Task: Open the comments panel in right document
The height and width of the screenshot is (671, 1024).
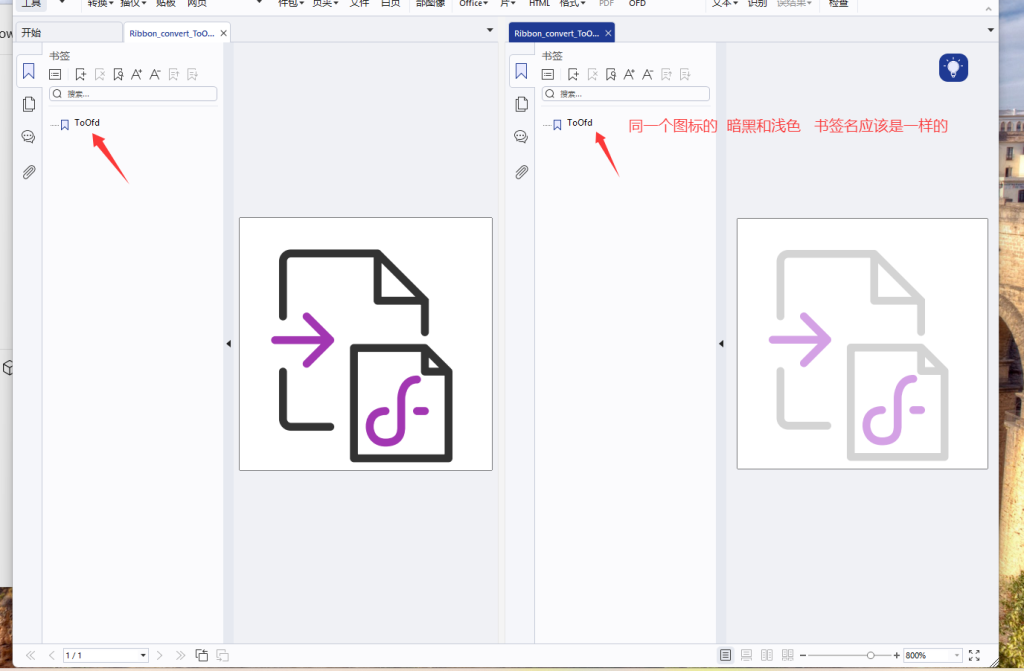Action: point(521,137)
